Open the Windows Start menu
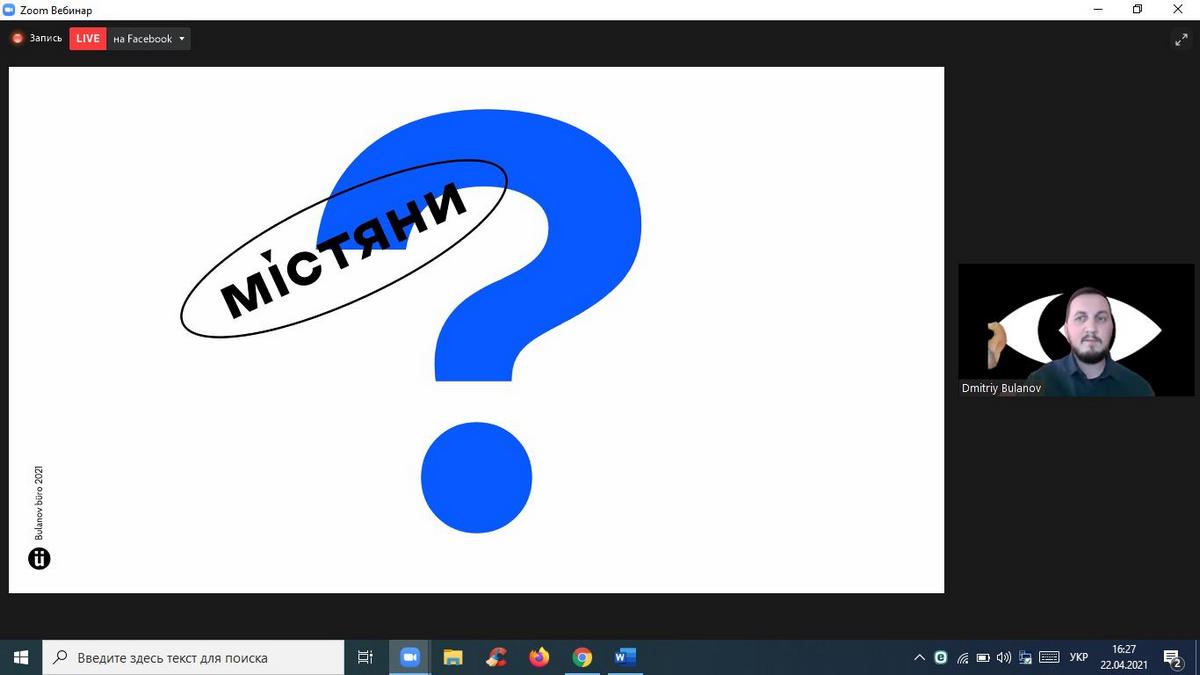The height and width of the screenshot is (675, 1200). 20,657
